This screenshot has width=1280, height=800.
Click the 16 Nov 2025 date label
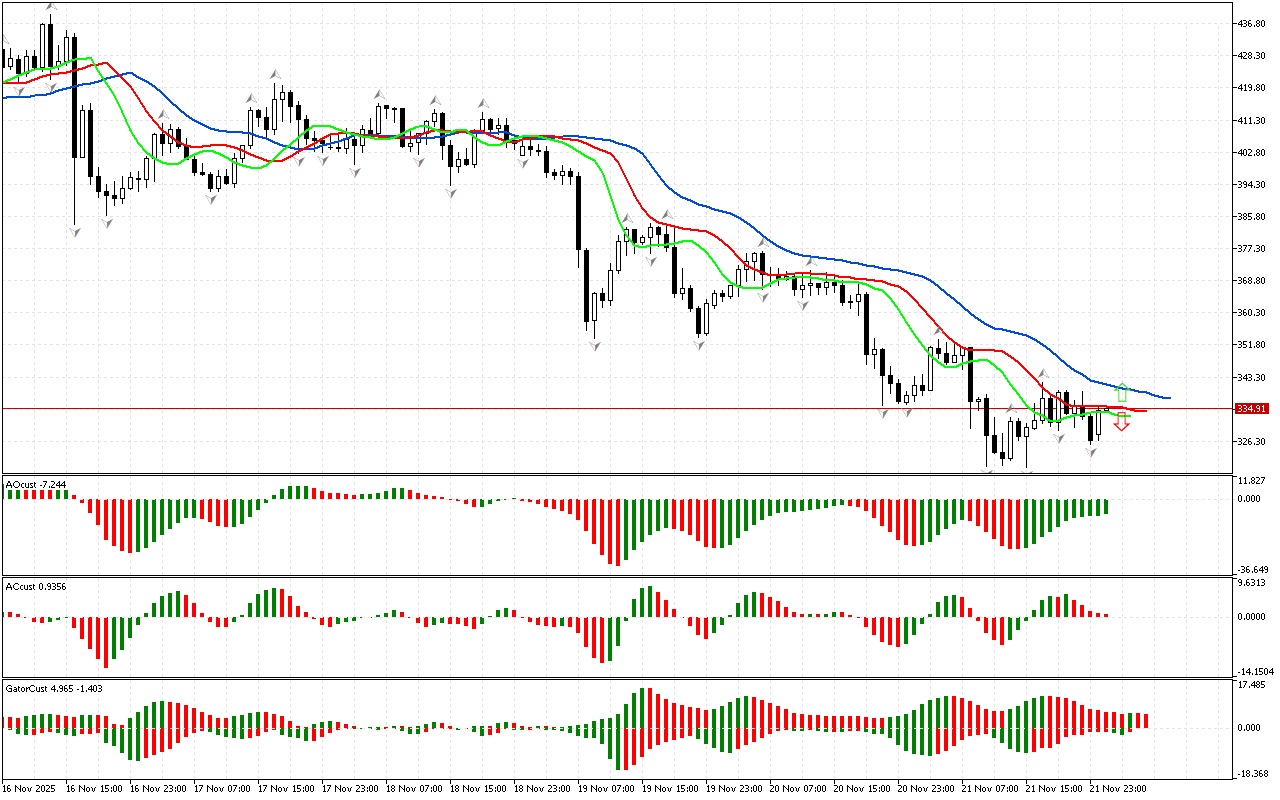click(31, 788)
